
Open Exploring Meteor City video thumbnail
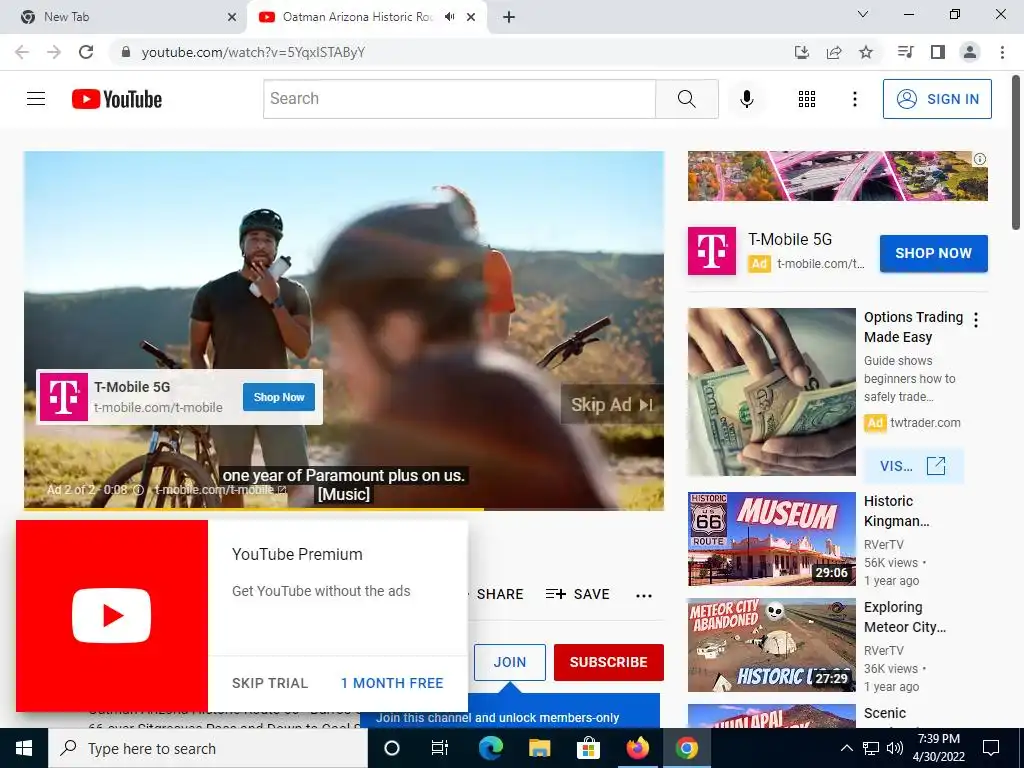tap(771, 645)
